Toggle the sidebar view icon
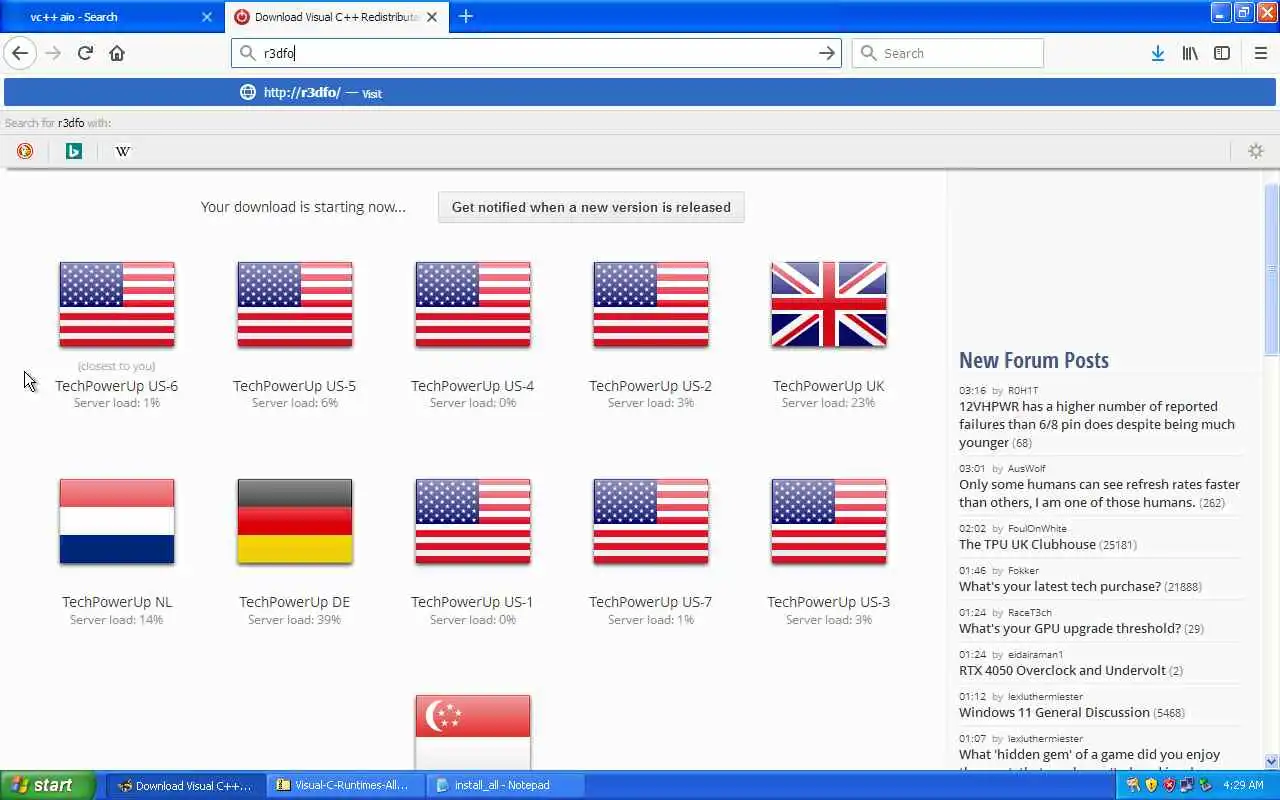 coord(1222,53)
